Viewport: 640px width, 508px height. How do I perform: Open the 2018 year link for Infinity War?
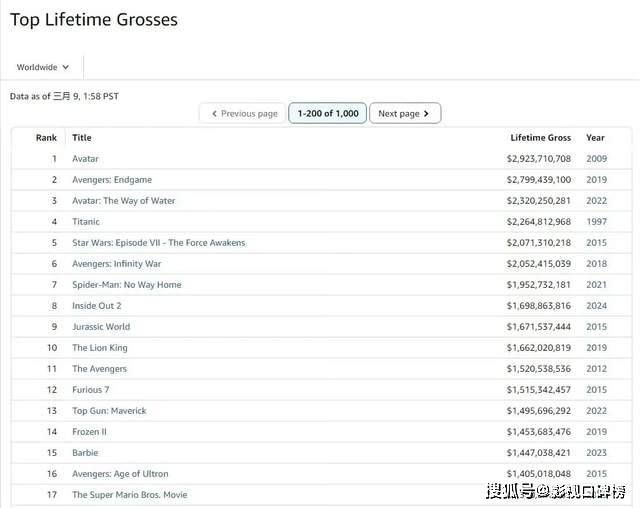click(x=596, y=264)
